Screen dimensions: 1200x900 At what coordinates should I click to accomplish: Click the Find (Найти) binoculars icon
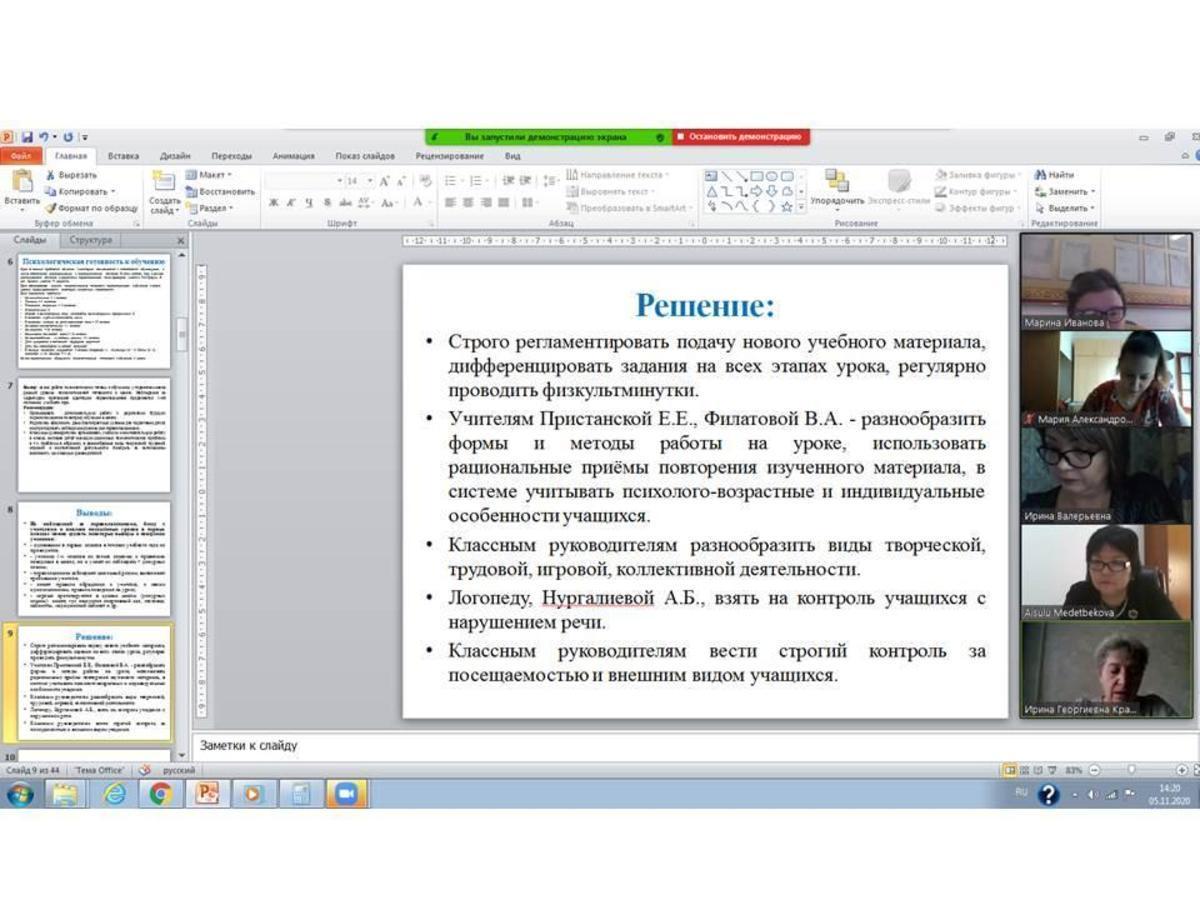pos(1040,175)
